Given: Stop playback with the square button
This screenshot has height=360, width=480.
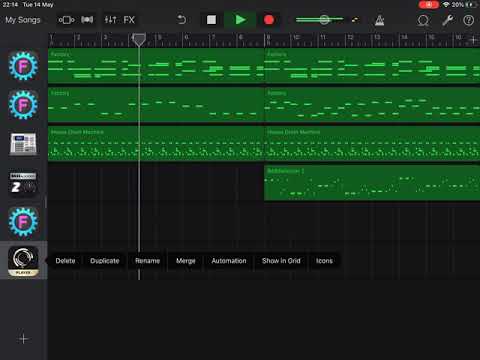Looking at the screenshot, I should [x=211, y=20].
